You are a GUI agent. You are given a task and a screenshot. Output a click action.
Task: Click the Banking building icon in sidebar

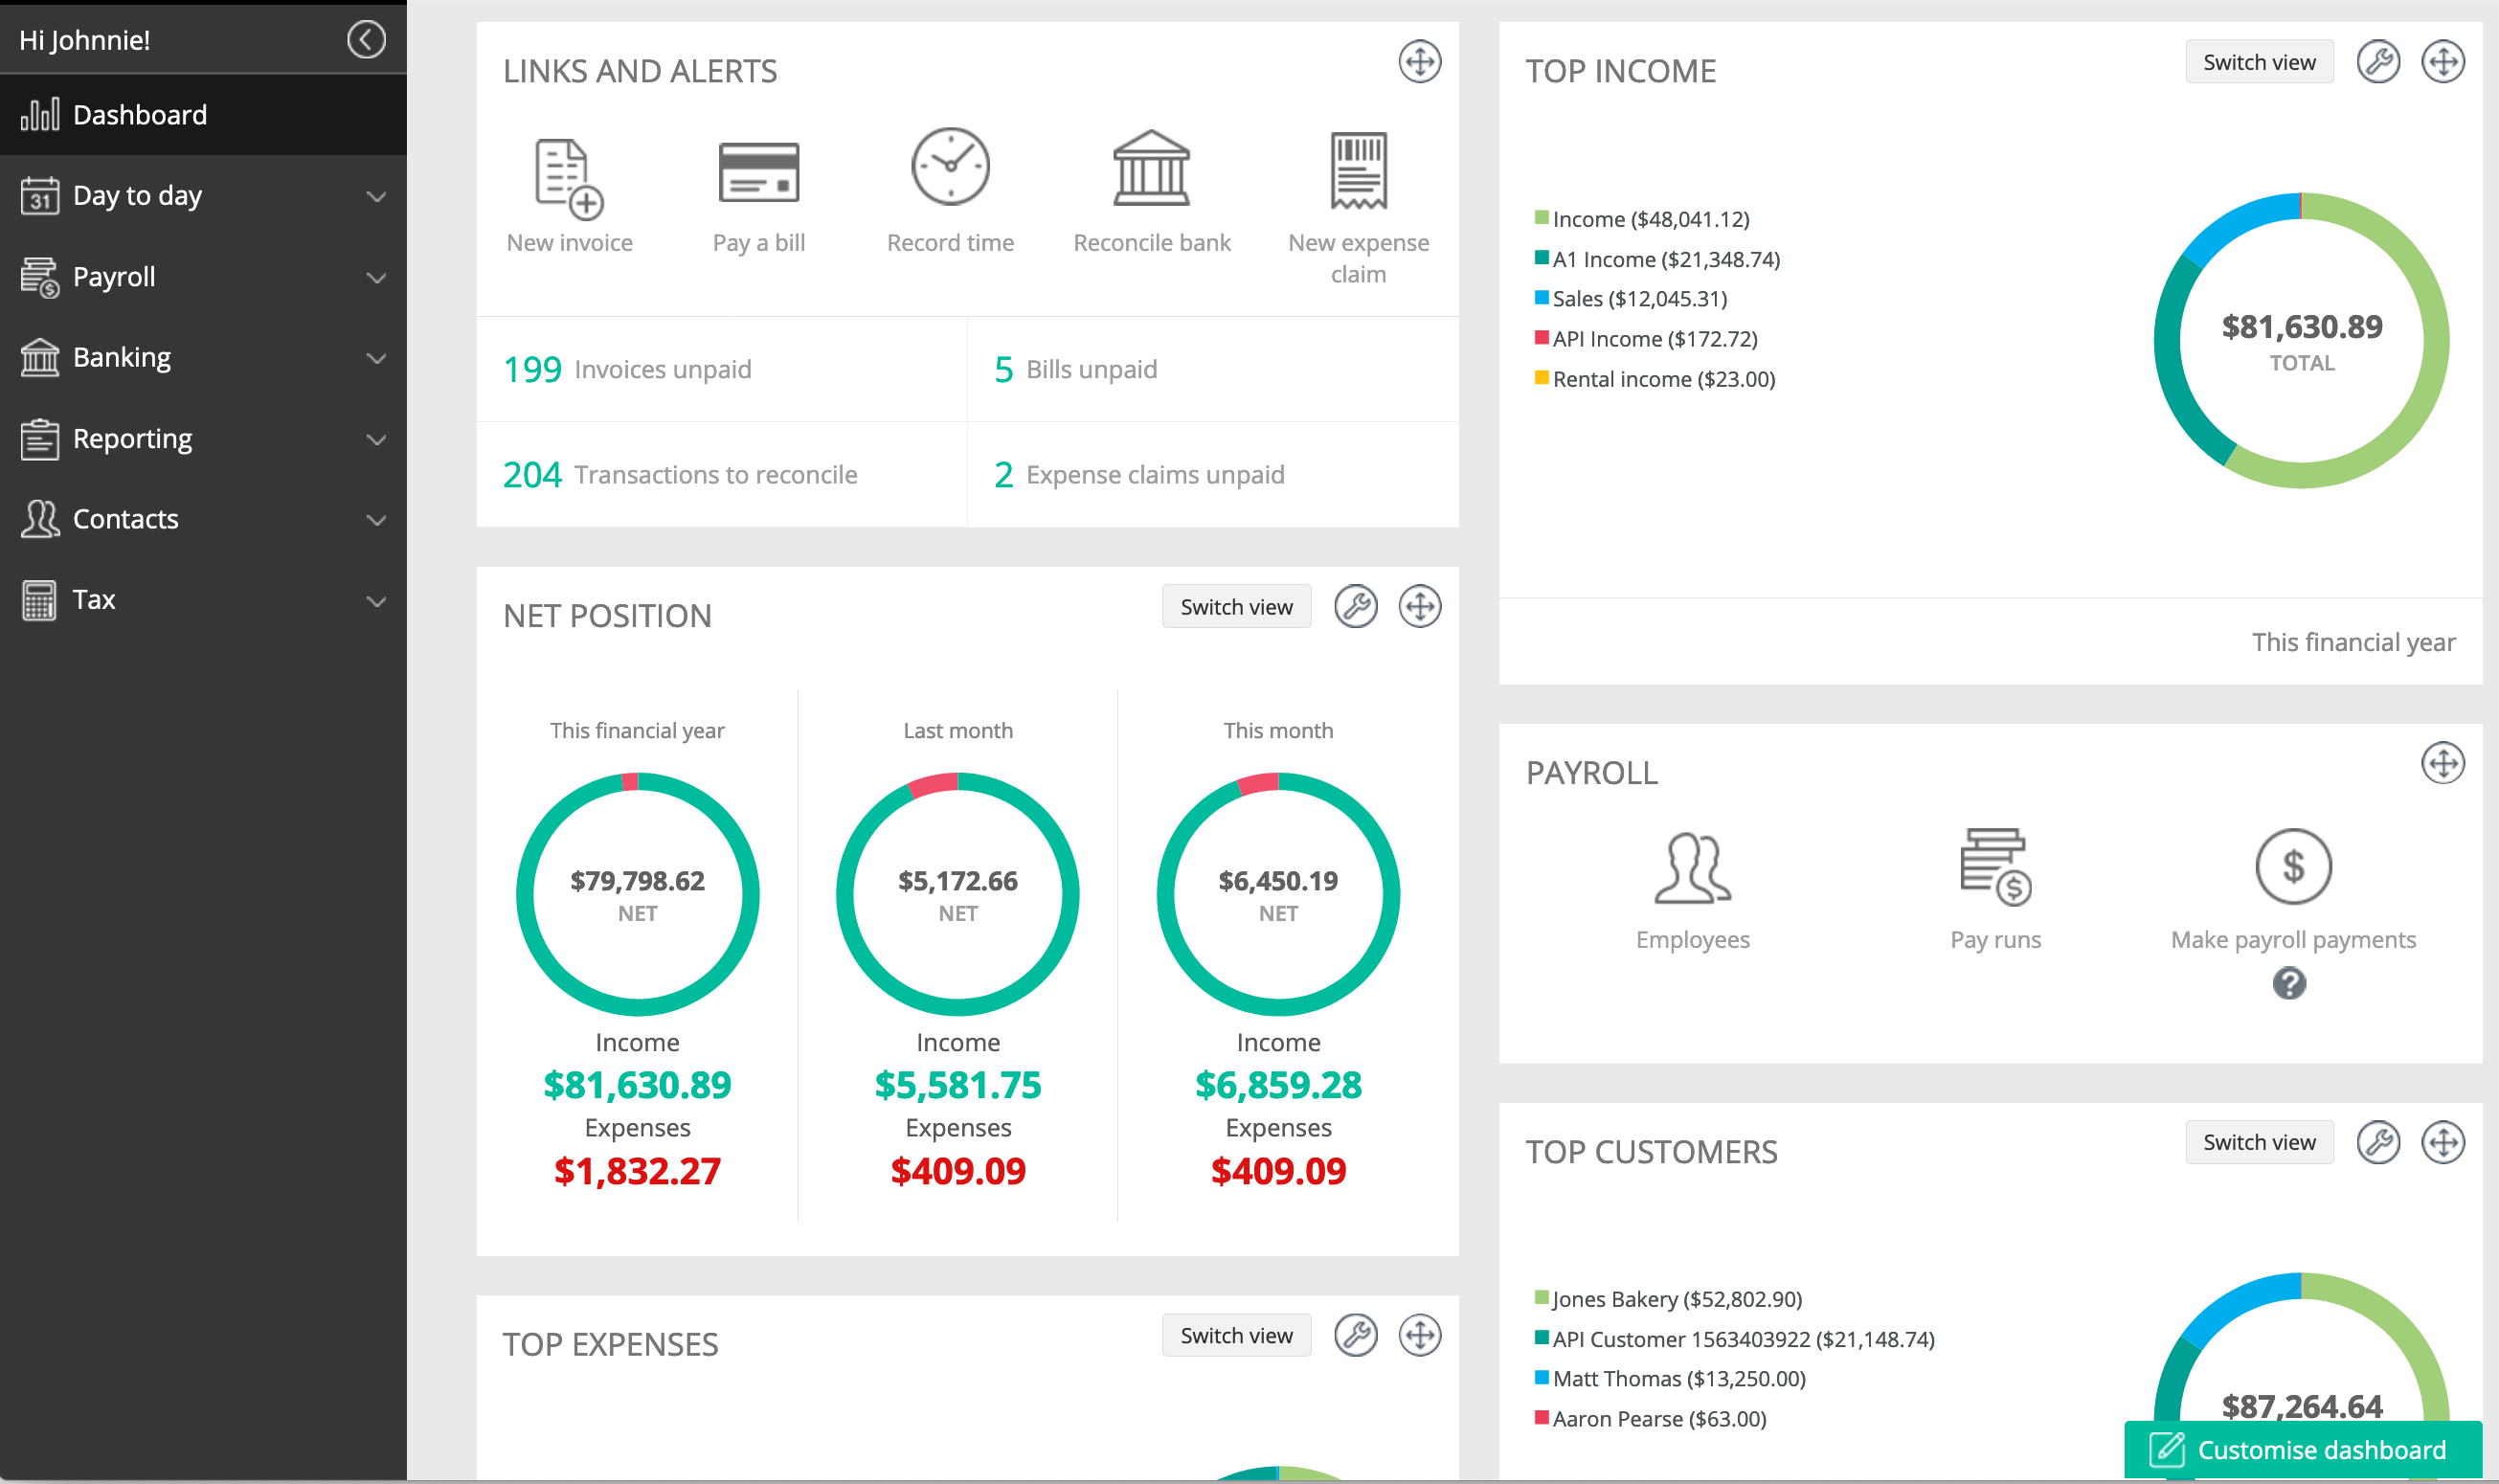40,357
